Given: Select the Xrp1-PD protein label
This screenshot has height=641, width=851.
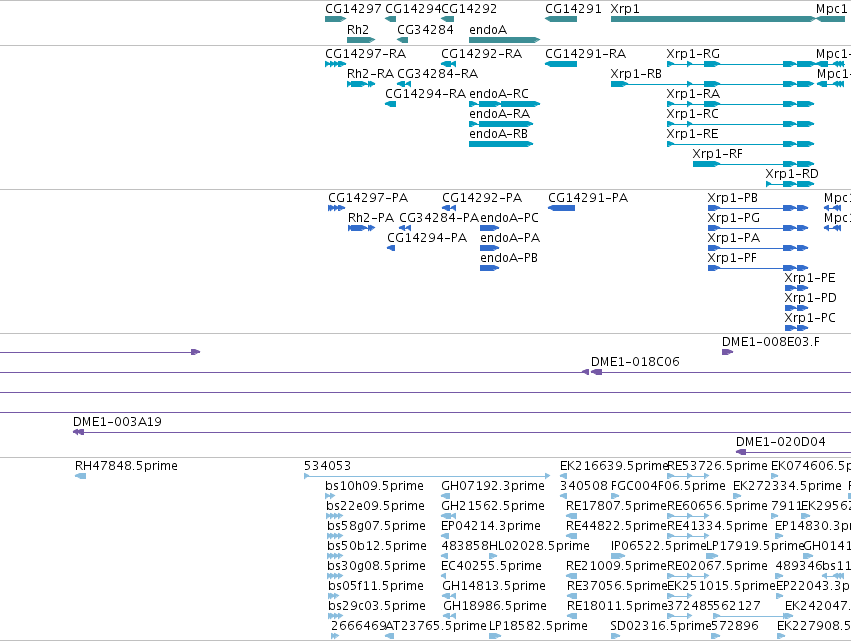Looking at the screenshot, I should tap(810, 299).
